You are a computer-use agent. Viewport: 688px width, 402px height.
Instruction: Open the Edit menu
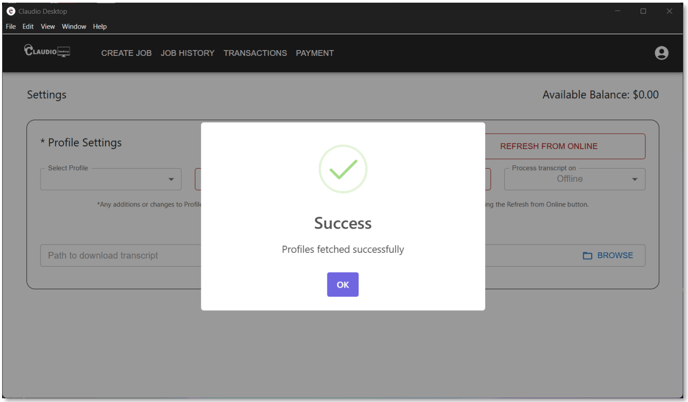28,27
